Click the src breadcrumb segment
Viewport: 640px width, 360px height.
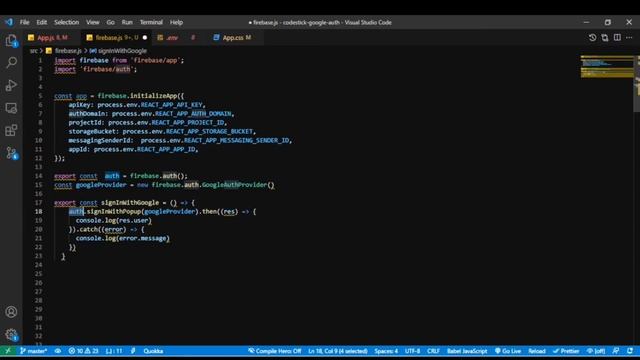coord(33,51)
